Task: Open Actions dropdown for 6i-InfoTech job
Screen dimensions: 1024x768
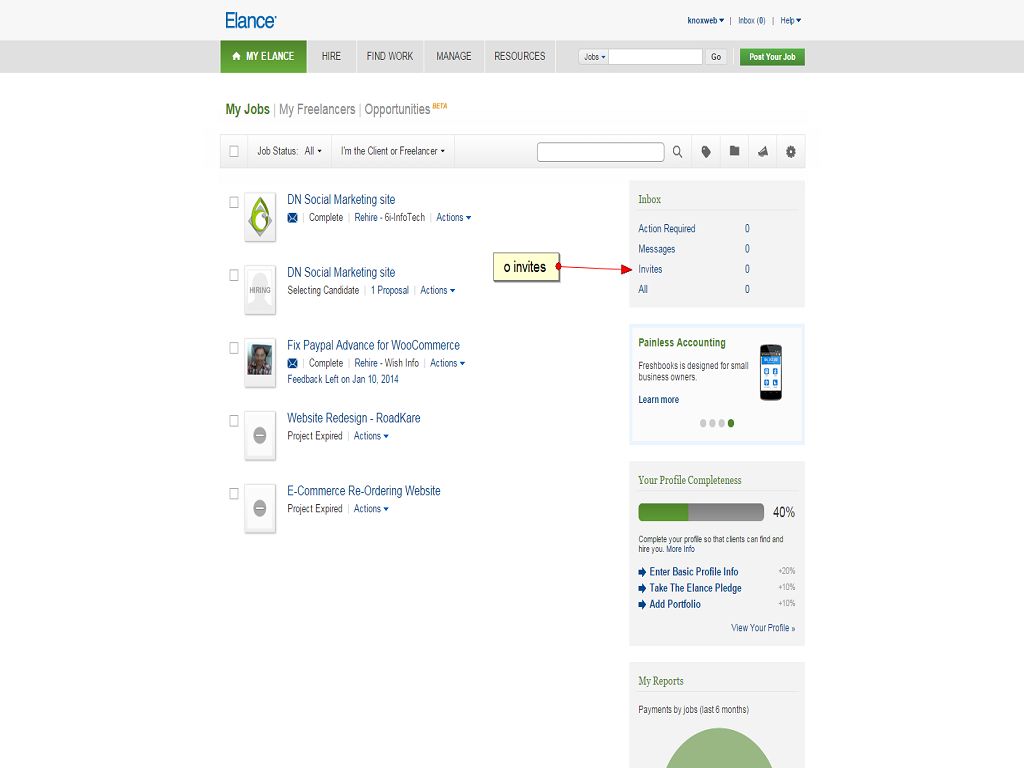Action: (x=453, y=217)
